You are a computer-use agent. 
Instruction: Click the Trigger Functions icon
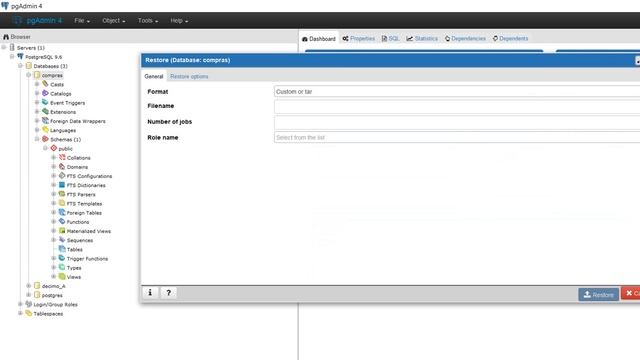[62, 258]
